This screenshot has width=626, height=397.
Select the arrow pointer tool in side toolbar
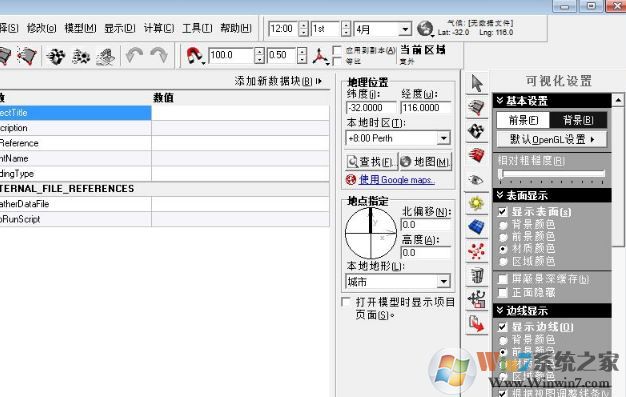point(477,83)
